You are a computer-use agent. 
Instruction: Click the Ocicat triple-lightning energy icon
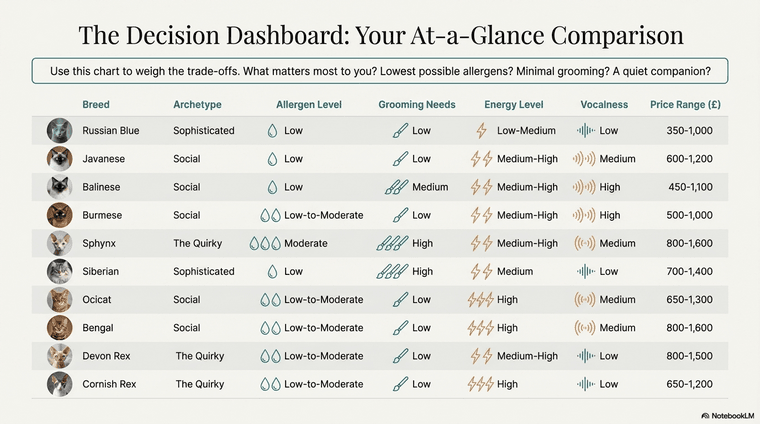[x=480, y=299]
